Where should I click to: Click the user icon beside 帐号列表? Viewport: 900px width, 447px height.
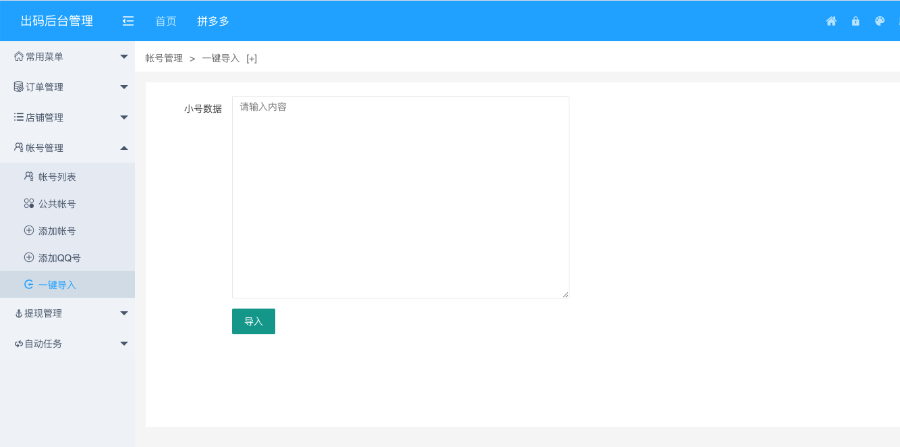(29, 177)
